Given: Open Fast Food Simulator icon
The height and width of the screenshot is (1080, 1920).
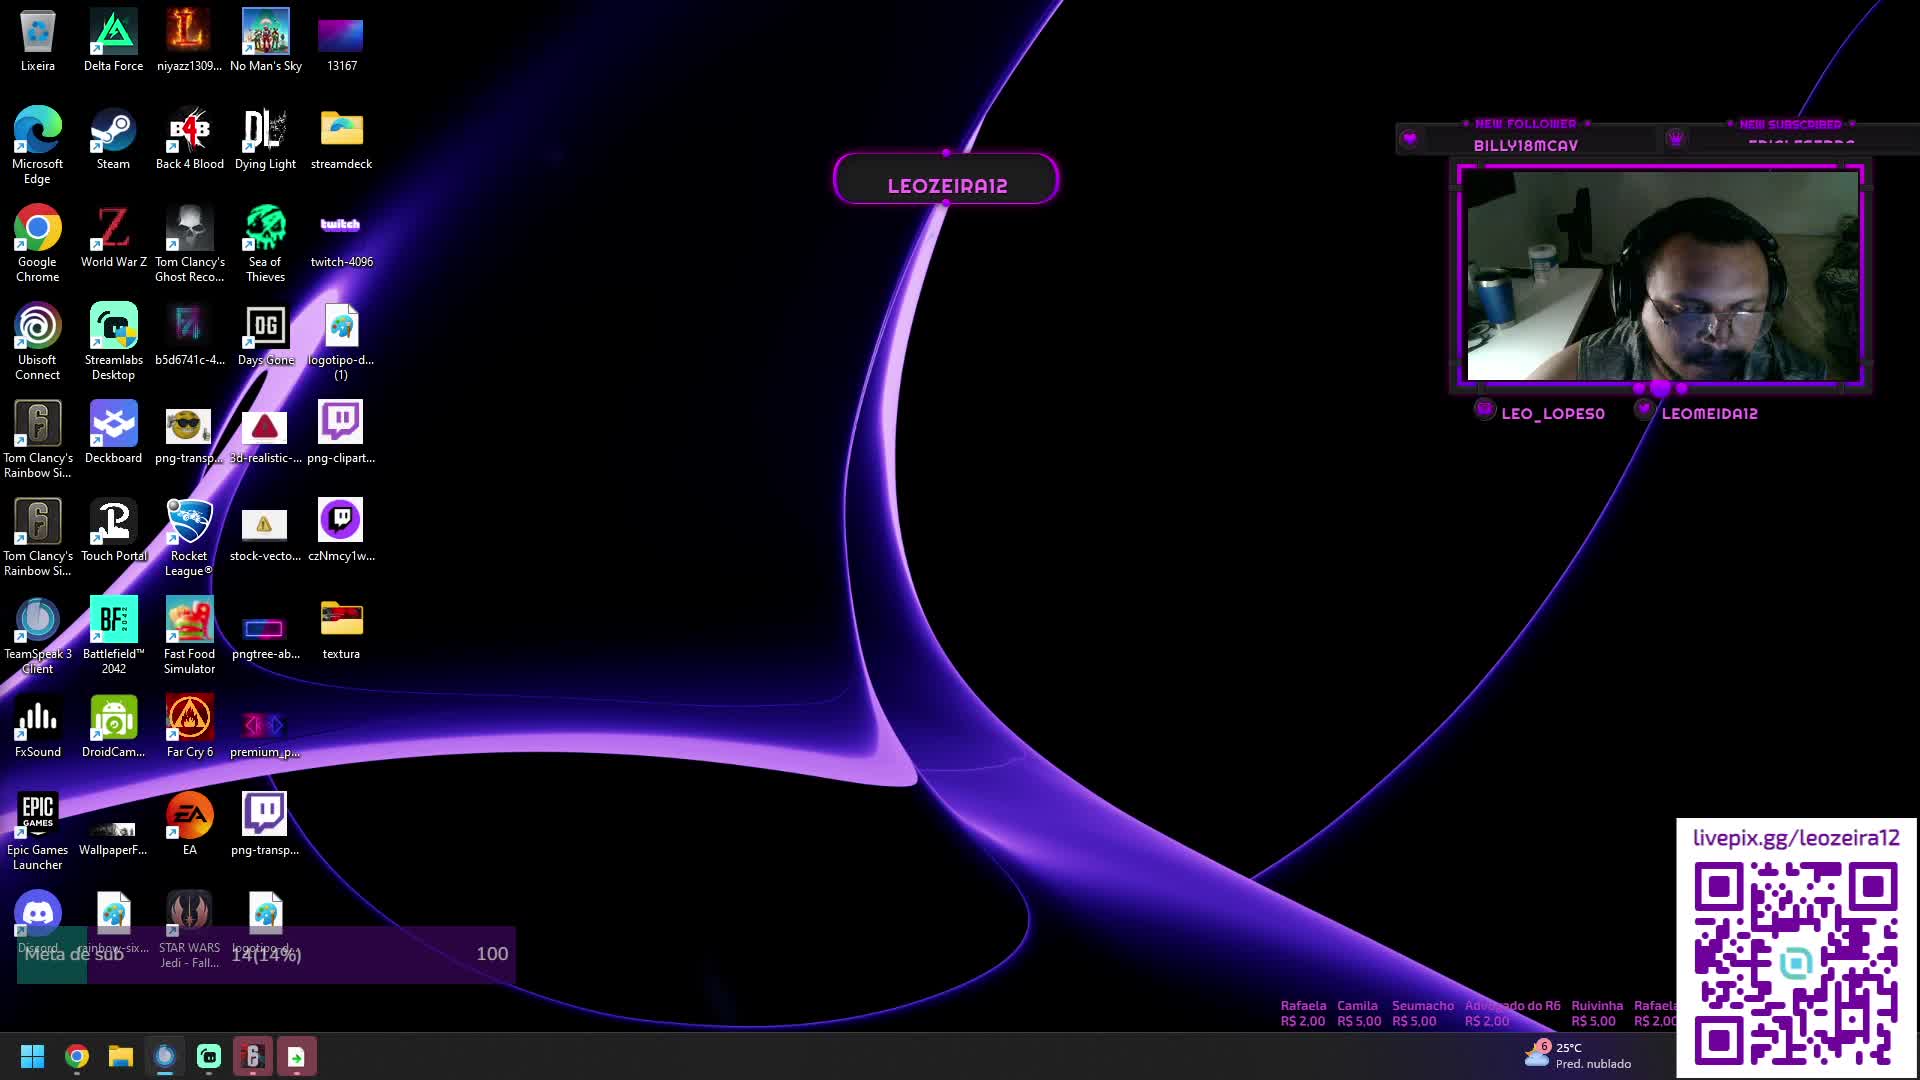Looking at the screenshot, I should click(189, 636).
